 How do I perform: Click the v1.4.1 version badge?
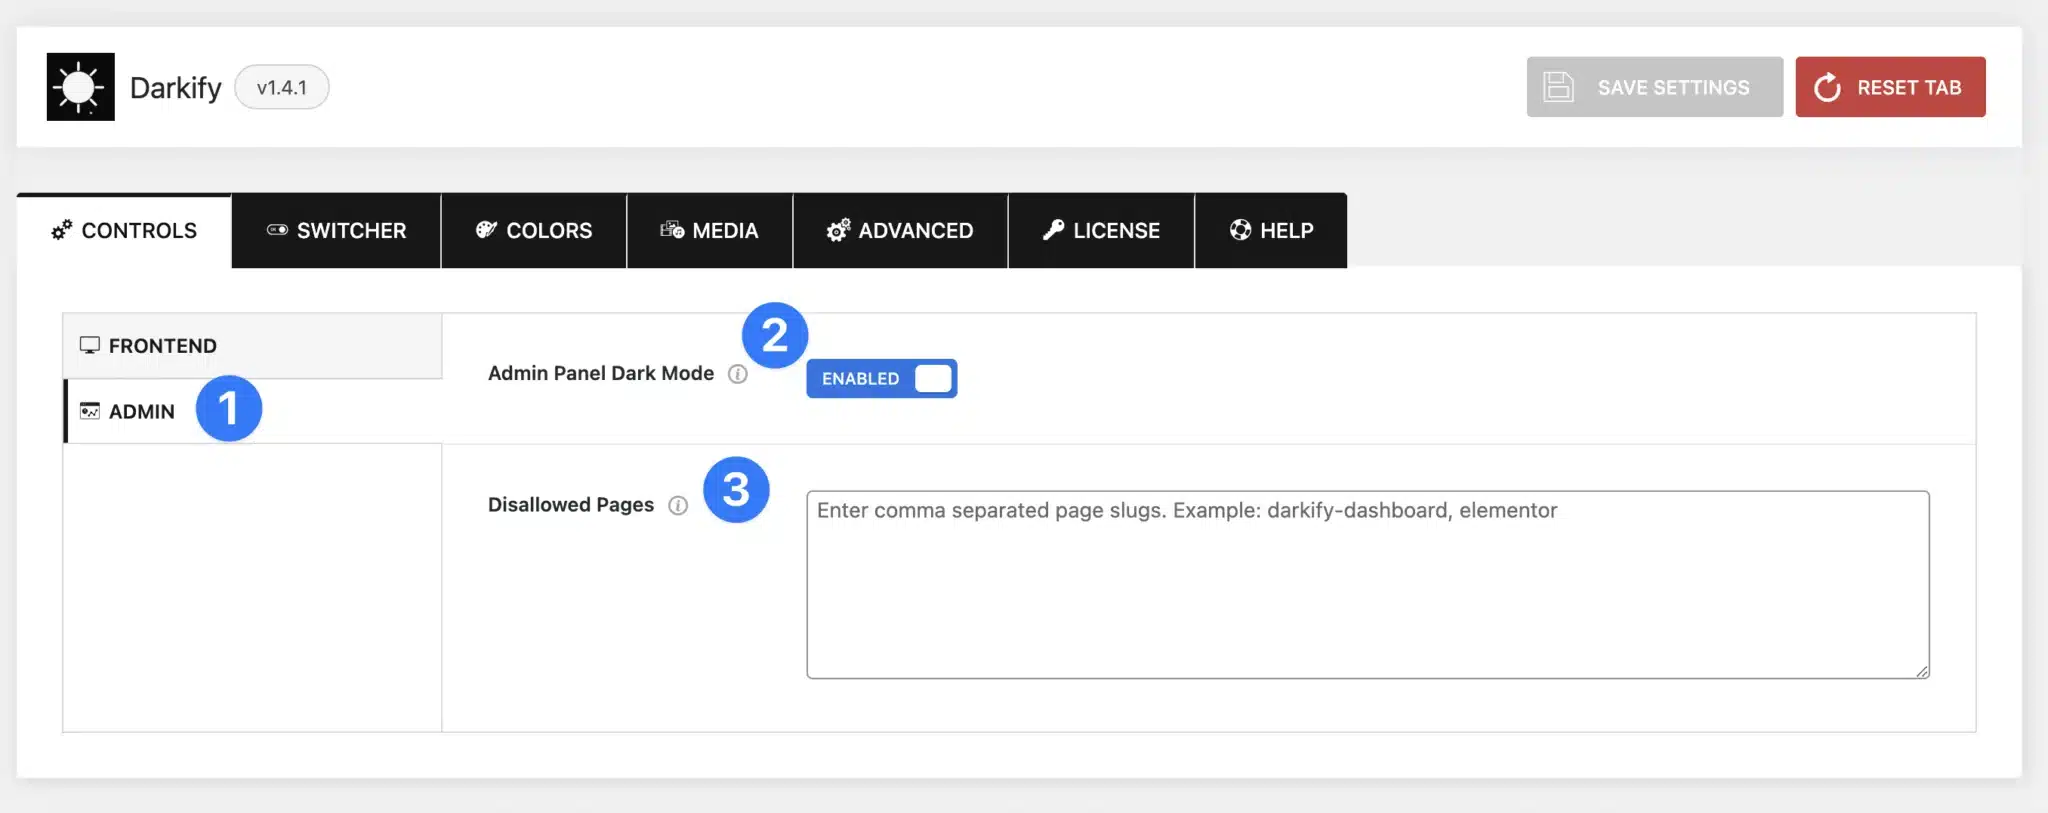pos(281,87)
